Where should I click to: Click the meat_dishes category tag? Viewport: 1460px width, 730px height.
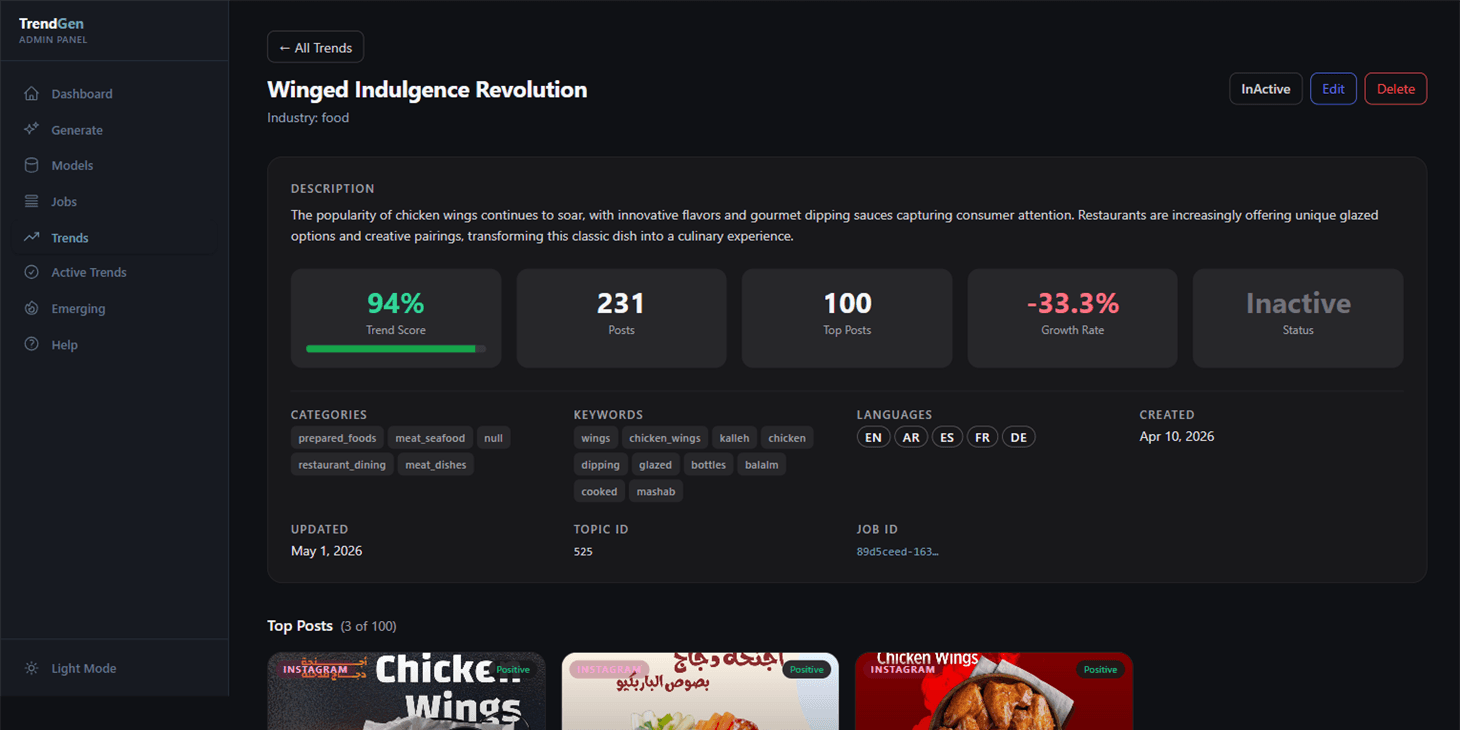(436, 464)
